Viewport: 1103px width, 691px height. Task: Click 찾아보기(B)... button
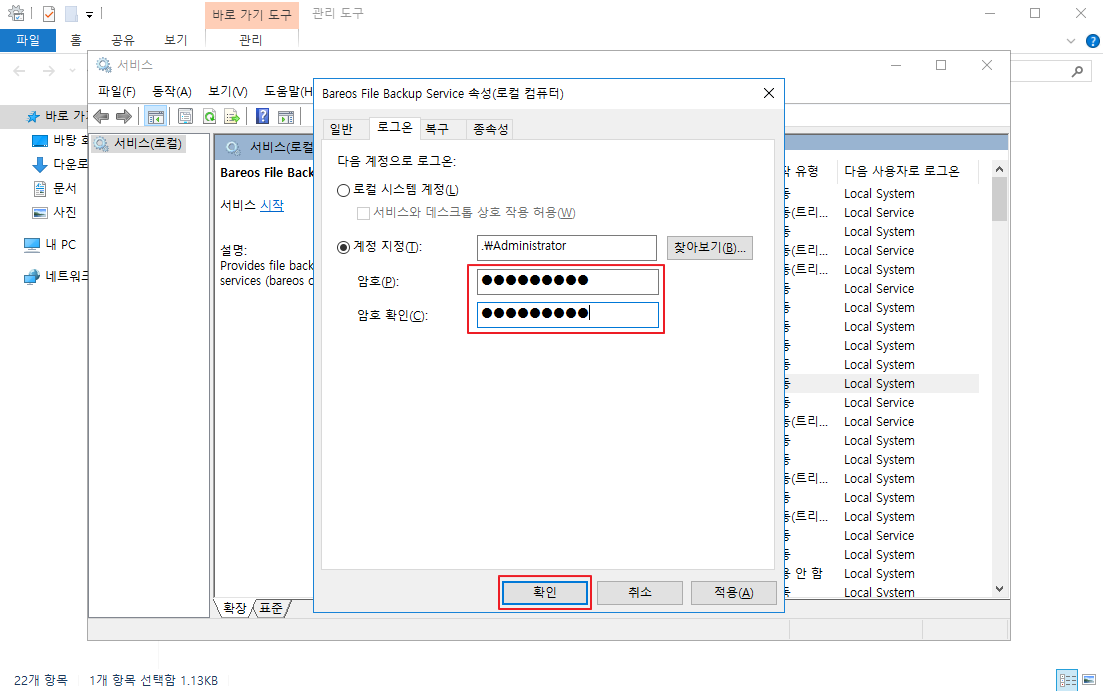pos(710,248)
